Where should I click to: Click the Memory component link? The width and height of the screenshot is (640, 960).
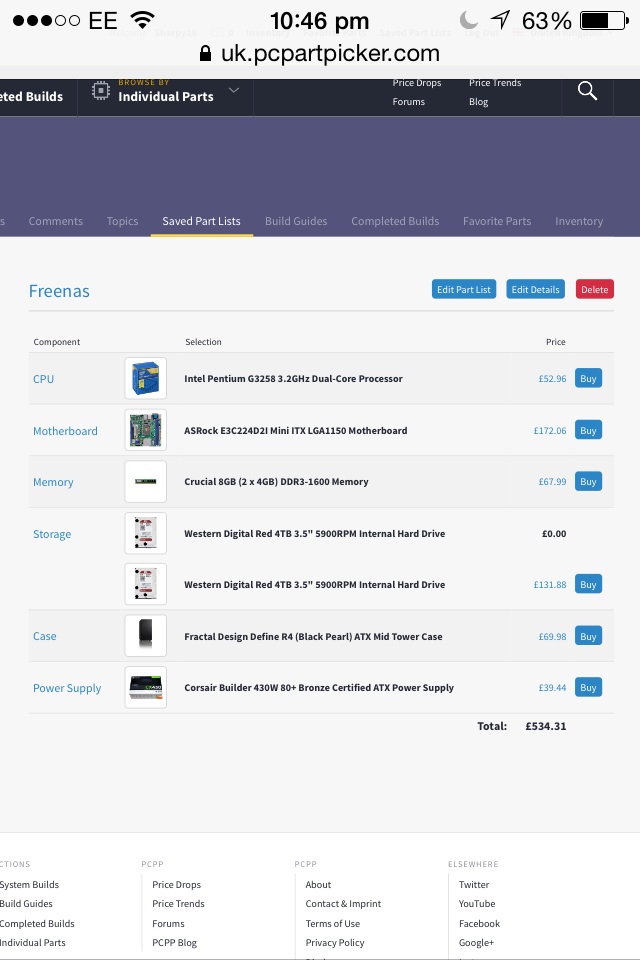pos(53,482)
